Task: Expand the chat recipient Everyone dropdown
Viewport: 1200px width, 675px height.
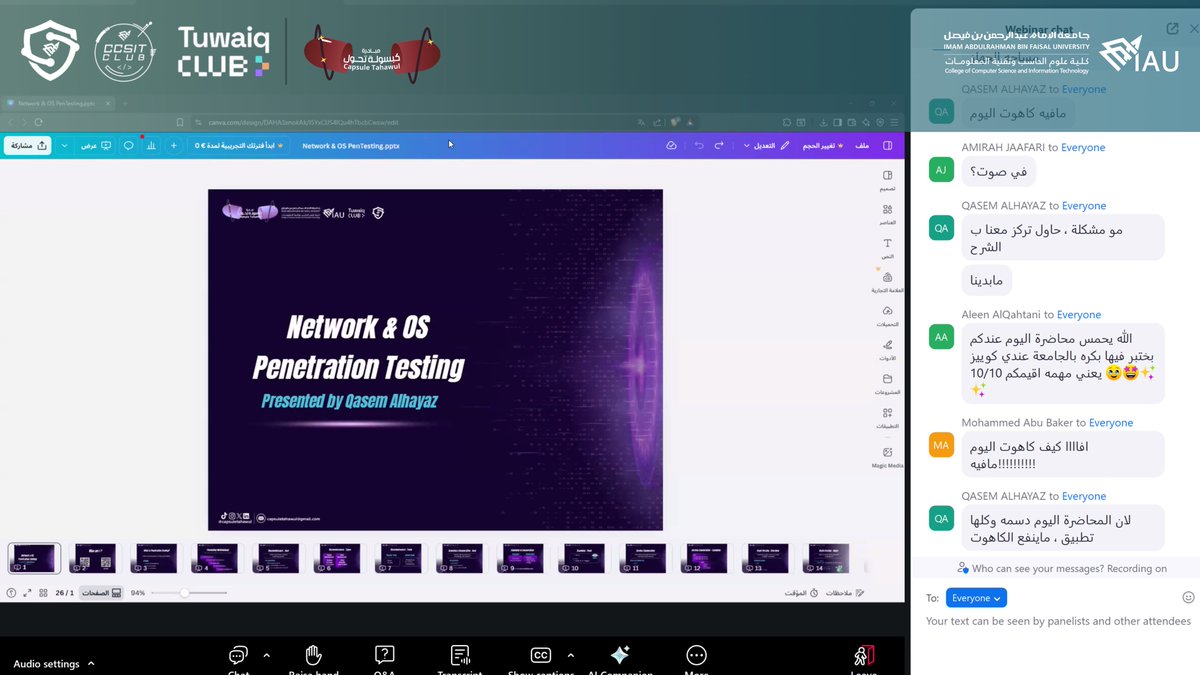Action: tap(976, 598)
